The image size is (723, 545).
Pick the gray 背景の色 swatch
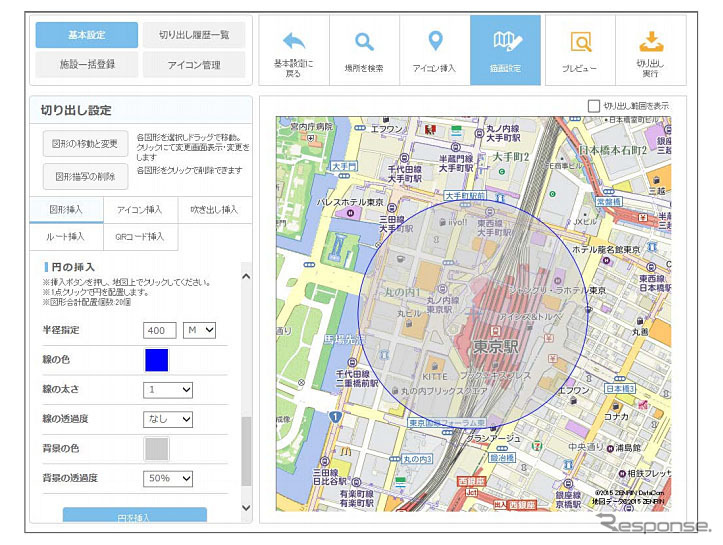tap(157, 449)
